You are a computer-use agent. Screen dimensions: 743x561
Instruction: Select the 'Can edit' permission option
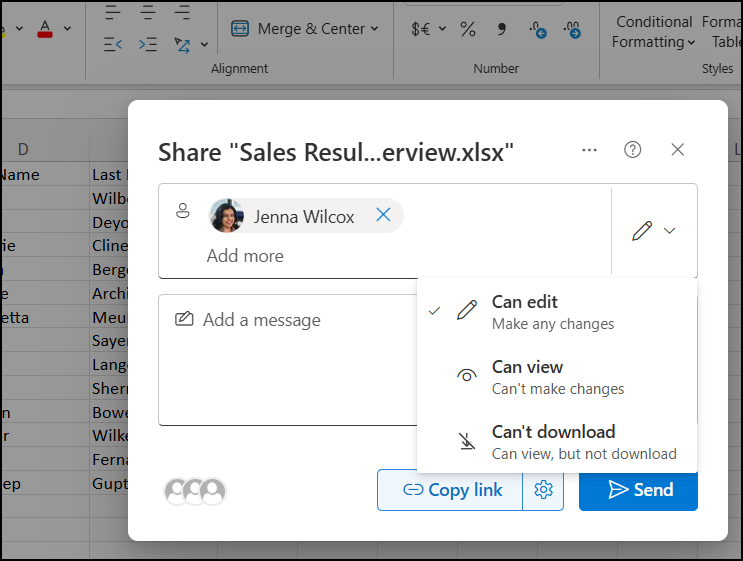(x=557, y=312)
